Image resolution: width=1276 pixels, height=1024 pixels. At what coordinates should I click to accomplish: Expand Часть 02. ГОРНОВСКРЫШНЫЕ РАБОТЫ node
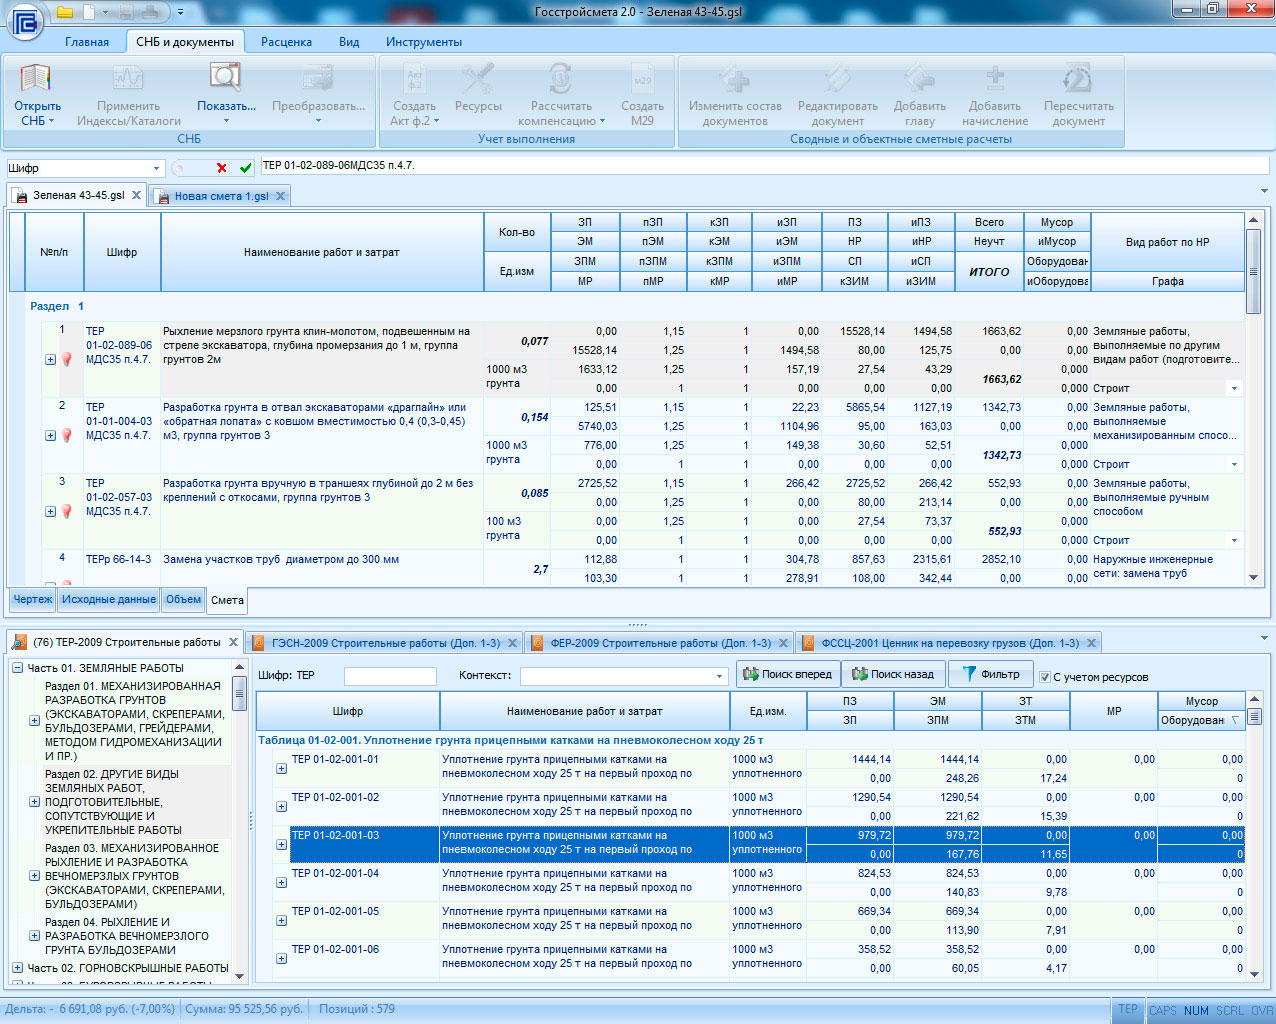[x=18, y=968]
